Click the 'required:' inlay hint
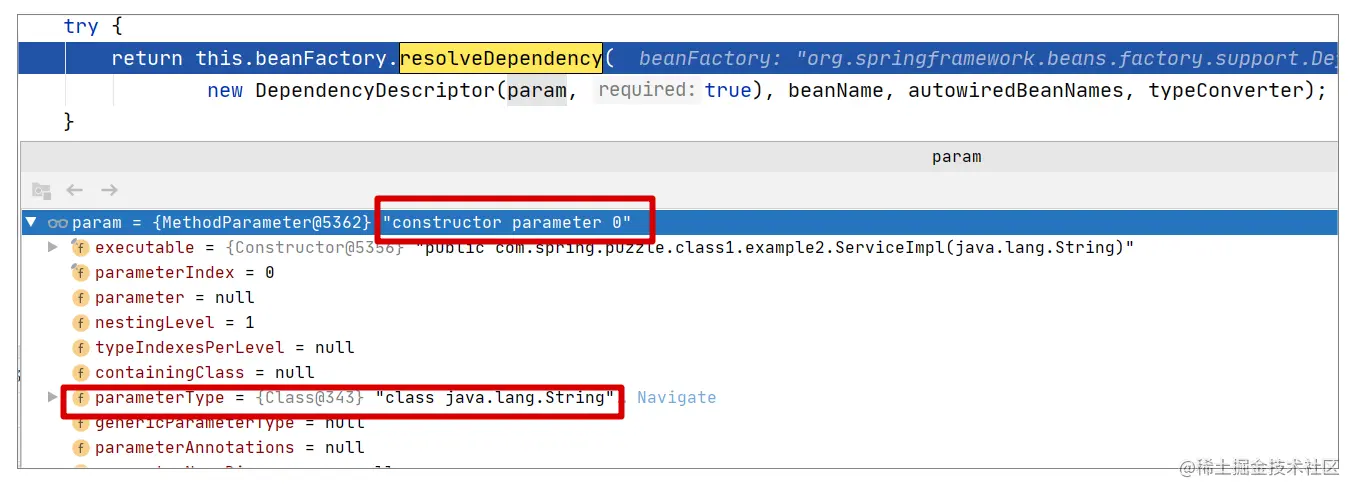 pos(646,90)
